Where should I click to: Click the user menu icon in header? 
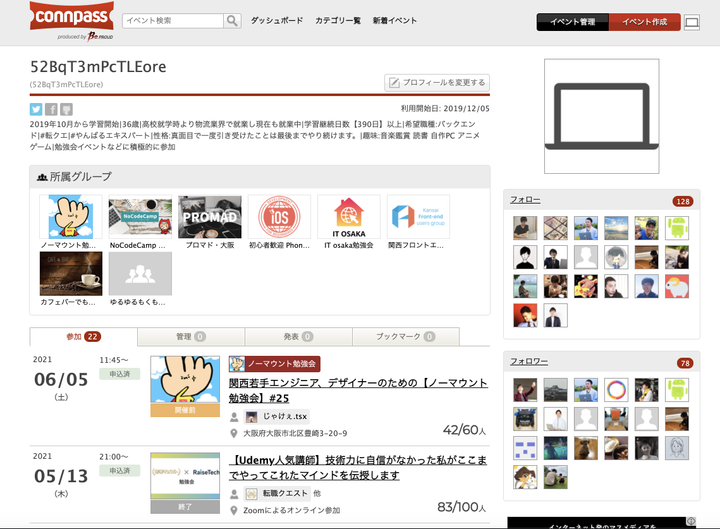692,22
